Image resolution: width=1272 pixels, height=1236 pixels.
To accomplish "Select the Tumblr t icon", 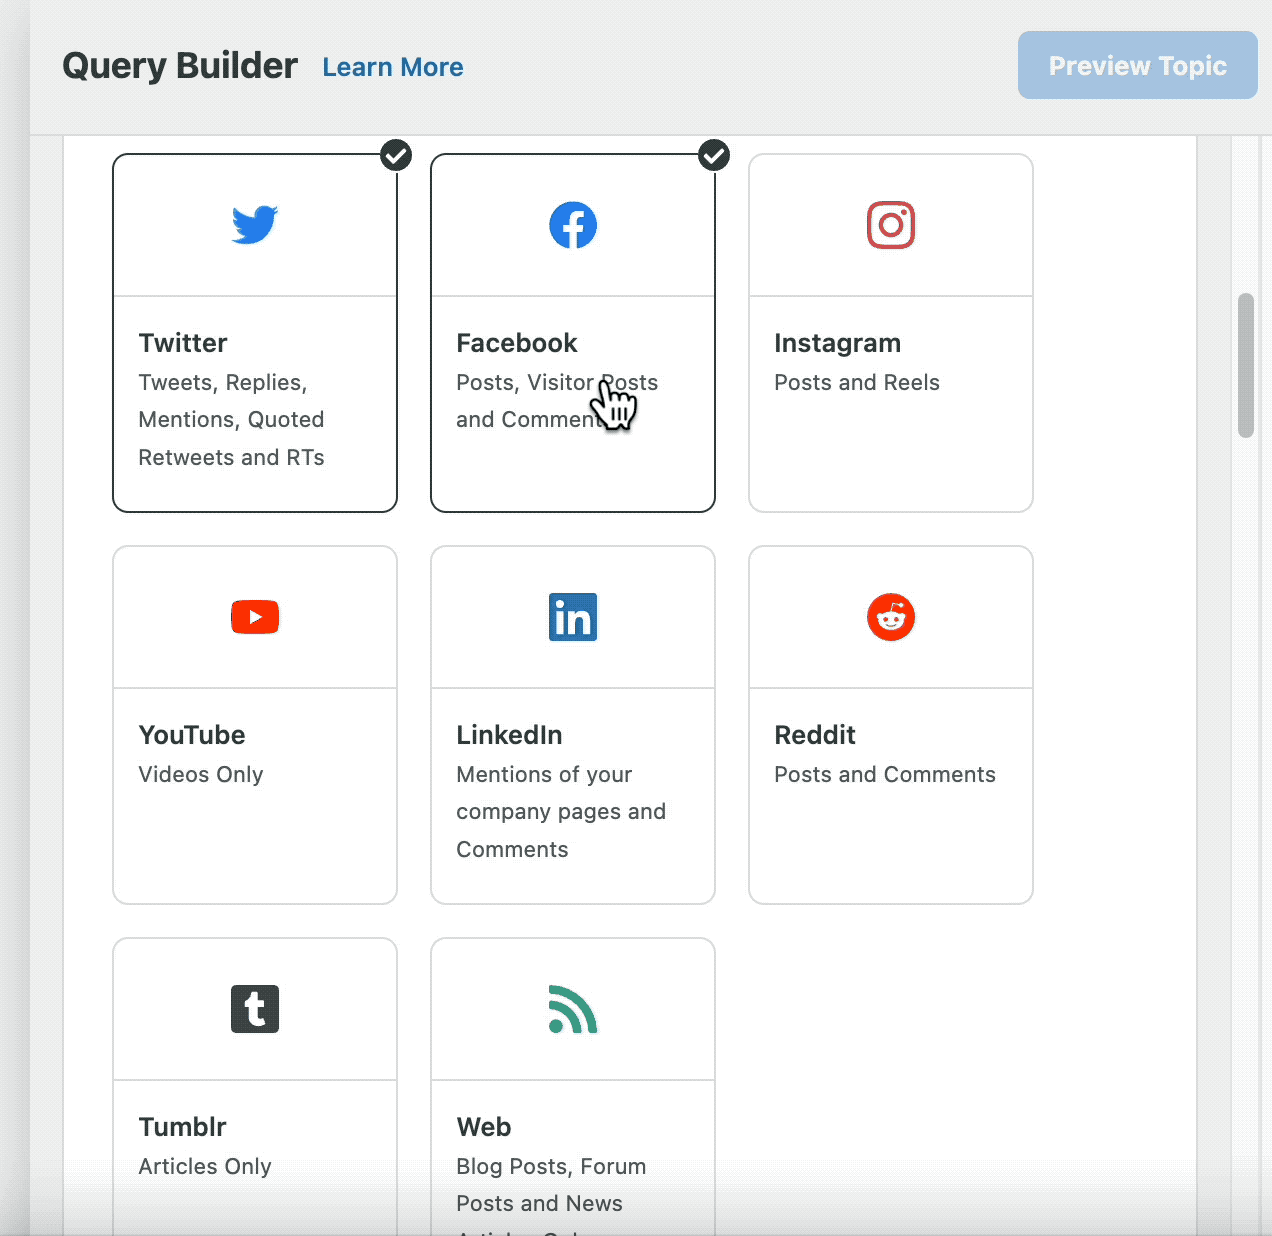I will coord(255,1009).
